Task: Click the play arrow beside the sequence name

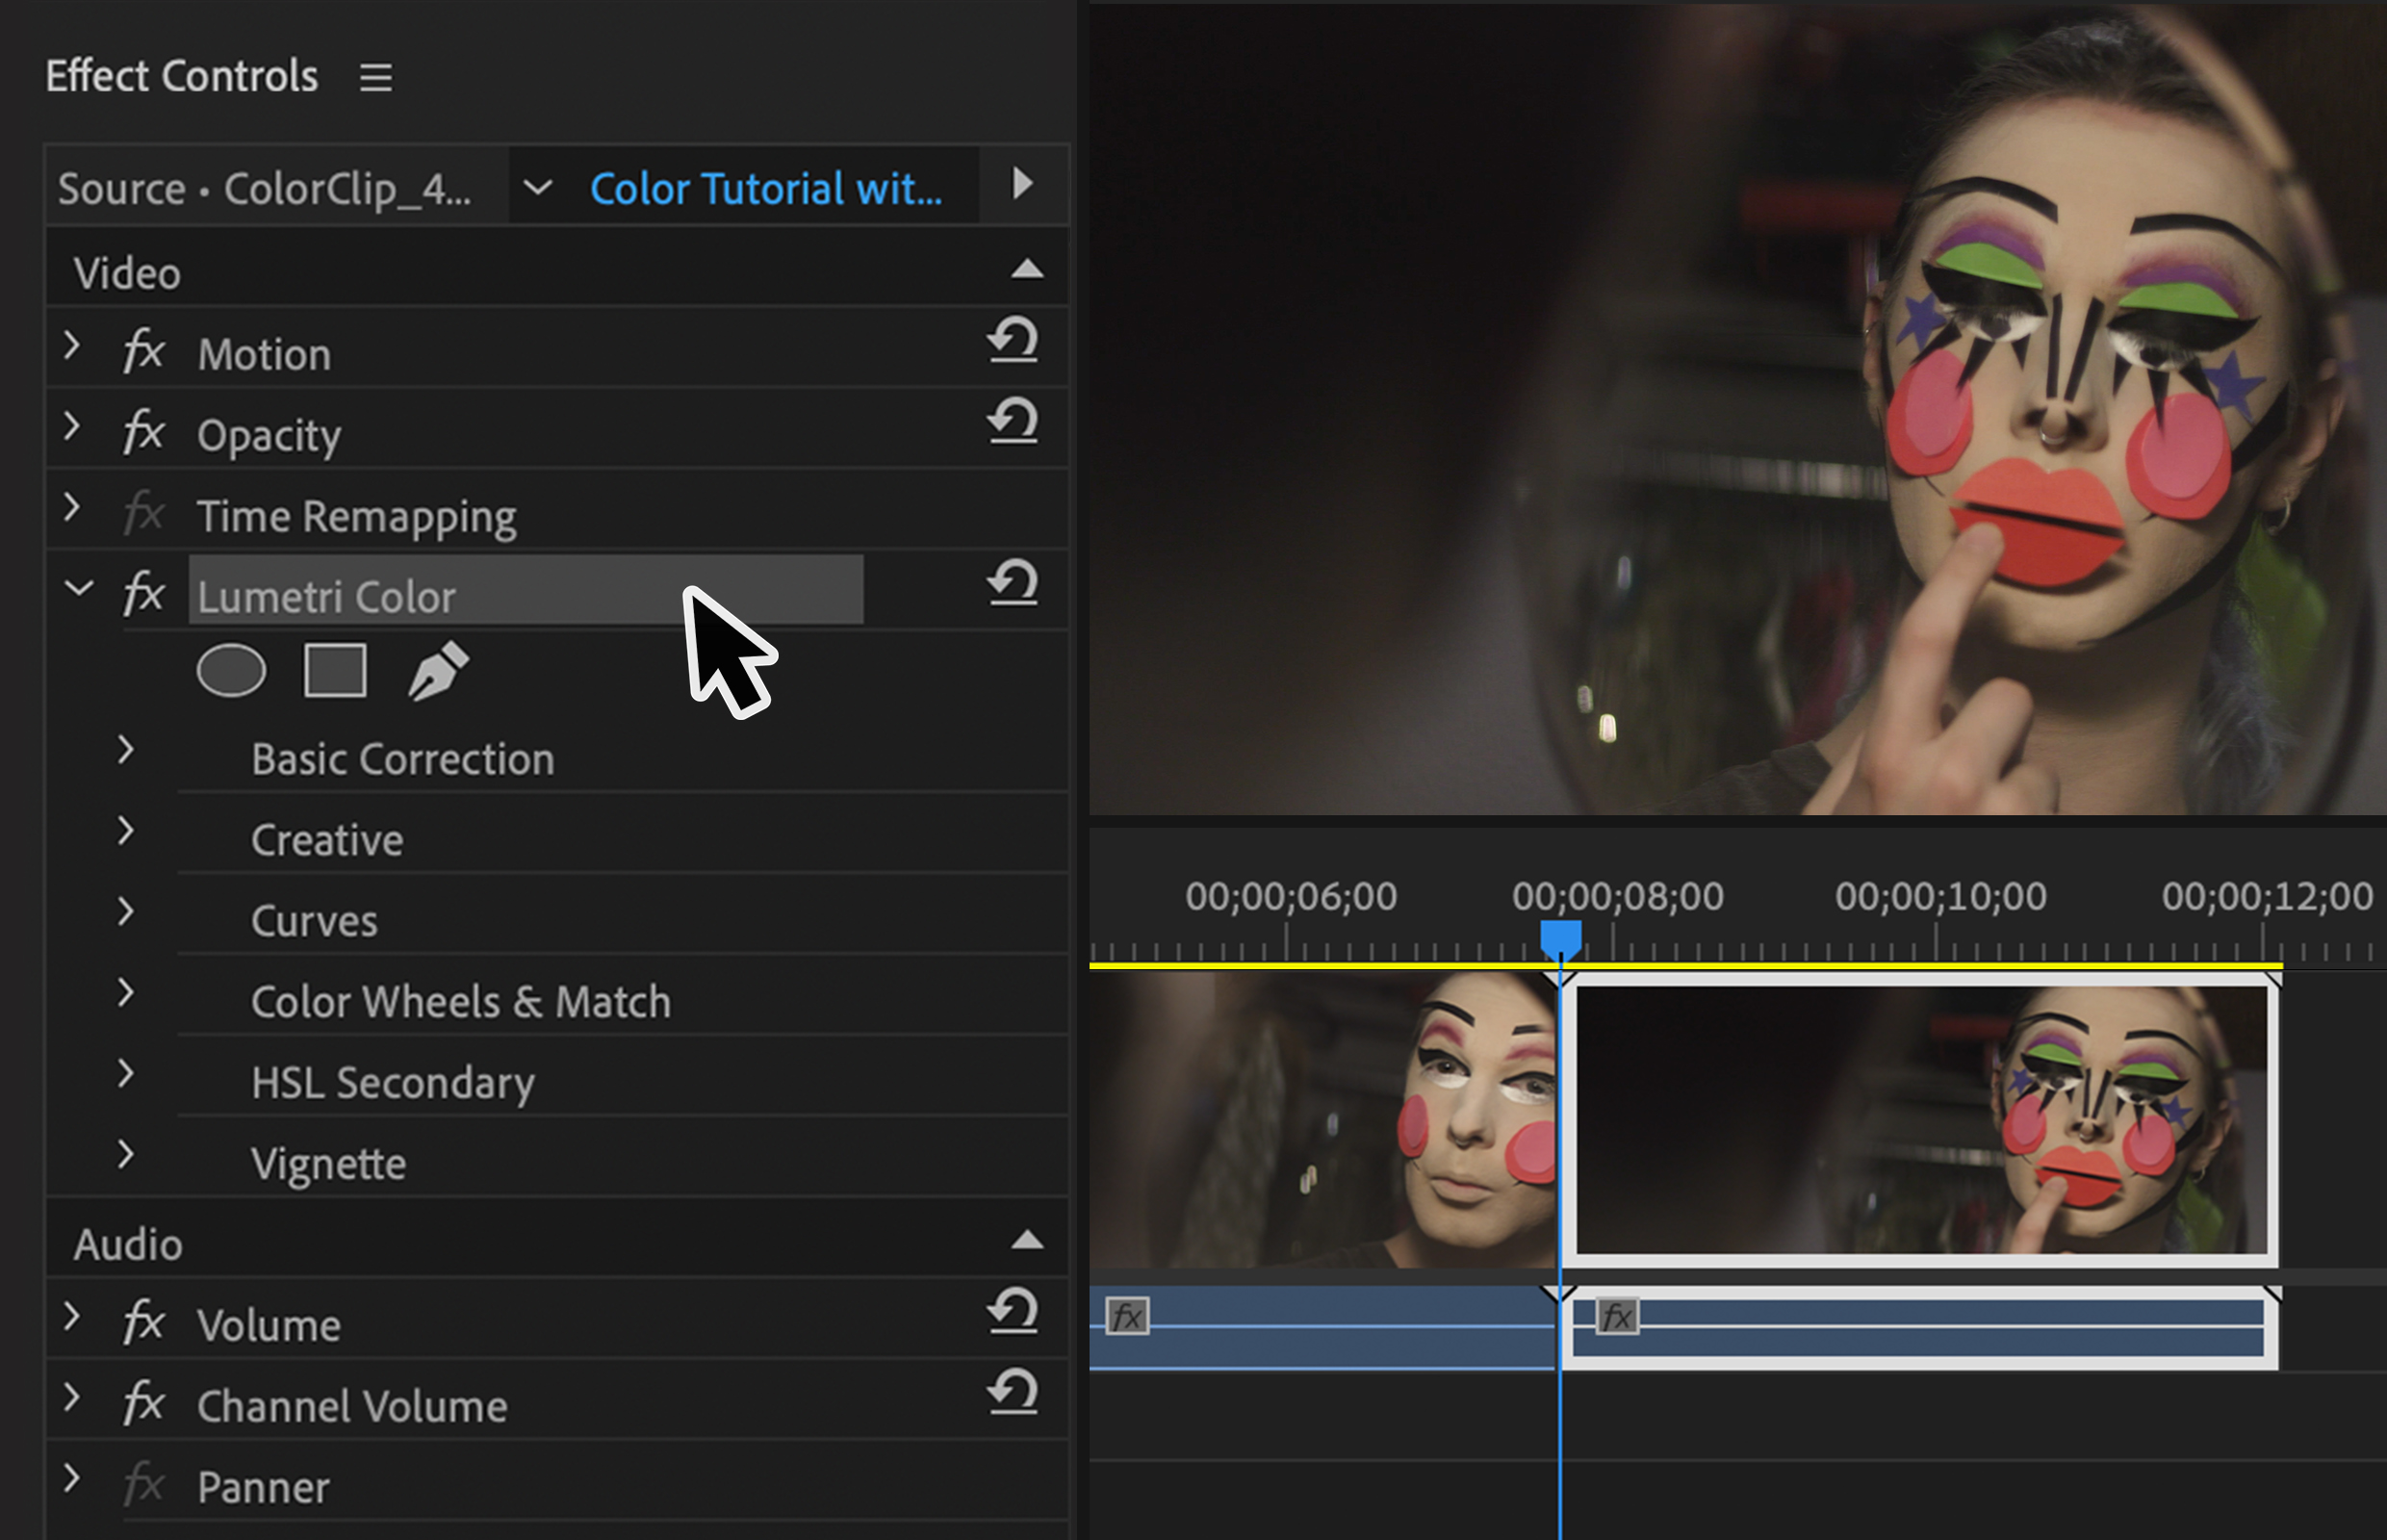Action: click(x=1022, y=184)
